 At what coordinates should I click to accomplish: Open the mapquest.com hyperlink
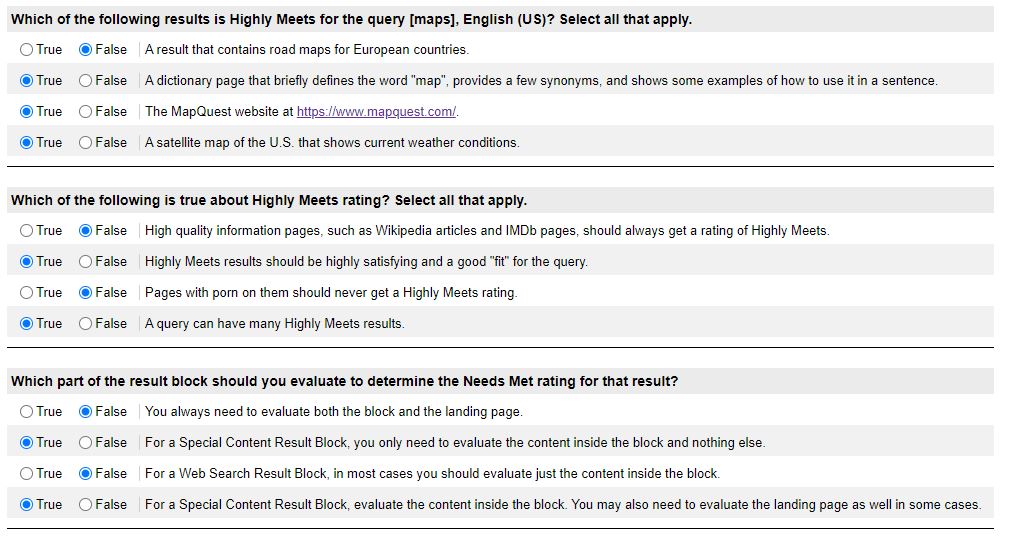point(376,111)
